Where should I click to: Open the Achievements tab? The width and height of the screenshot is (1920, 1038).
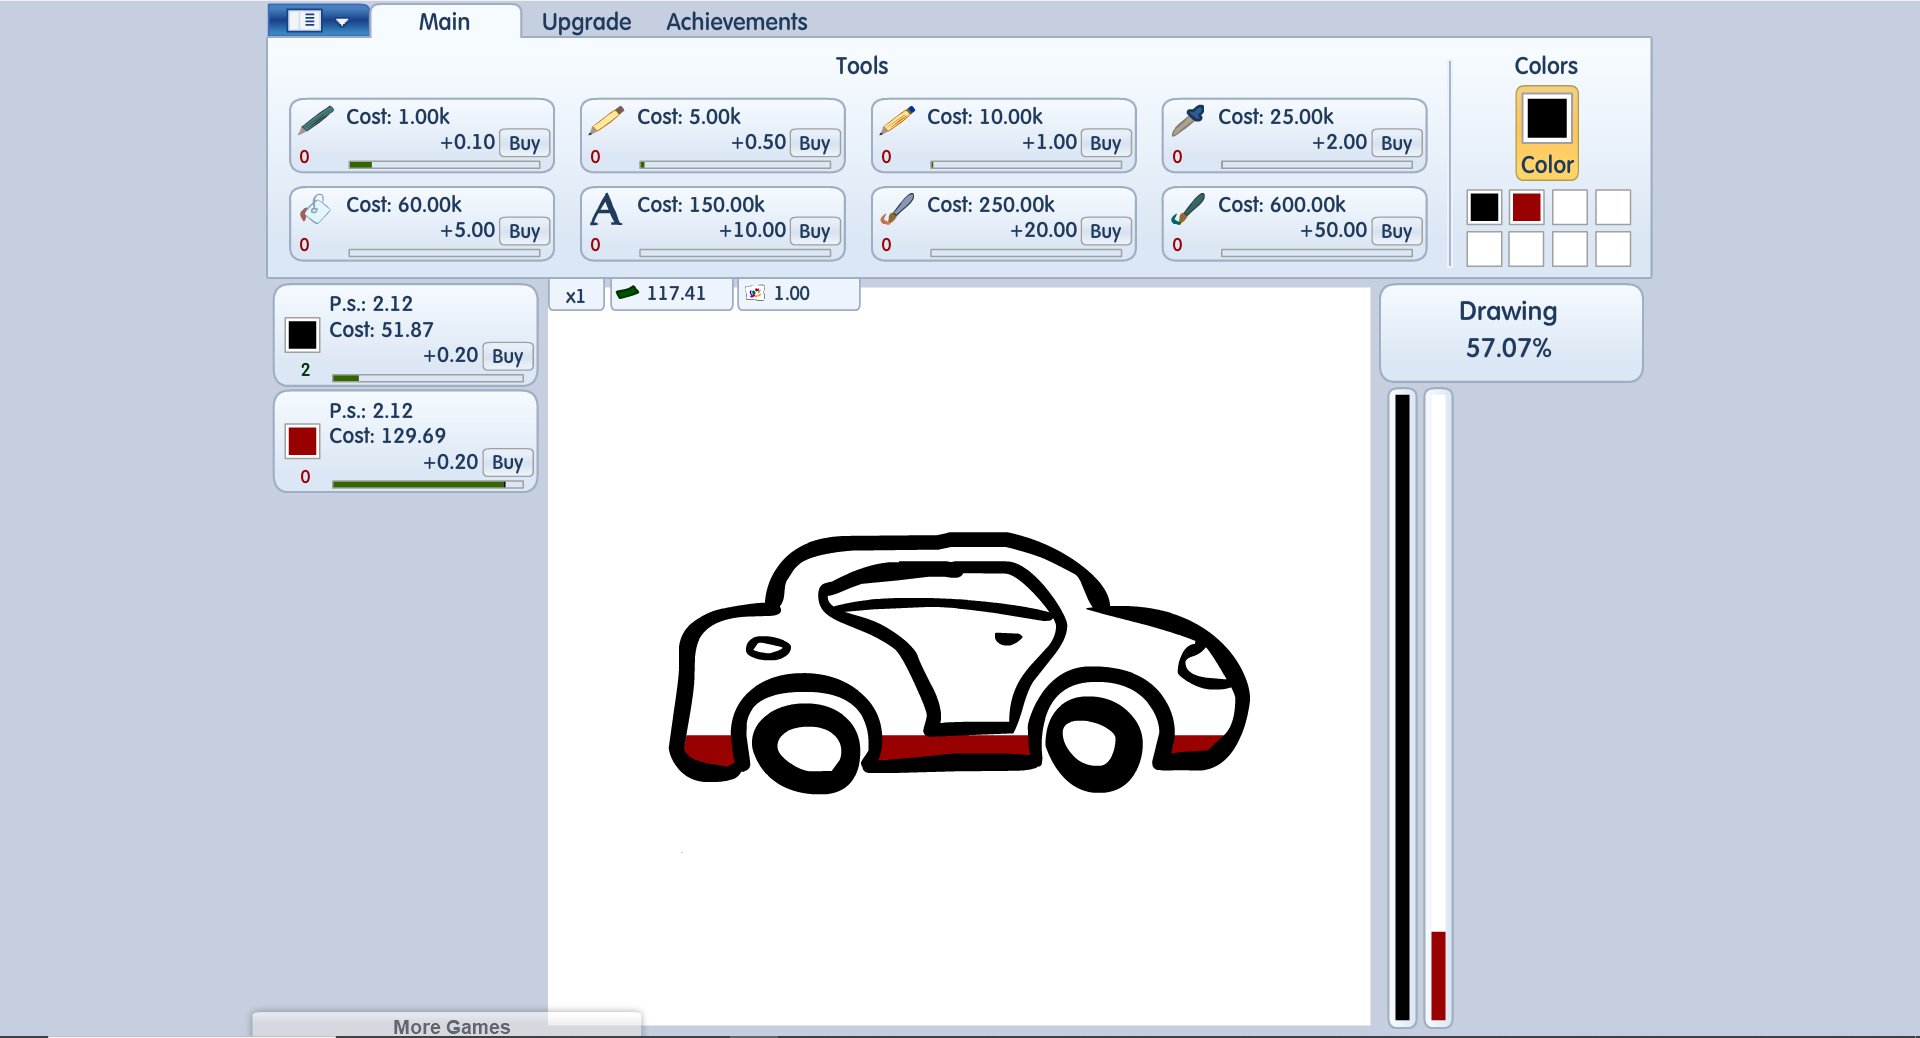[736, 22]
